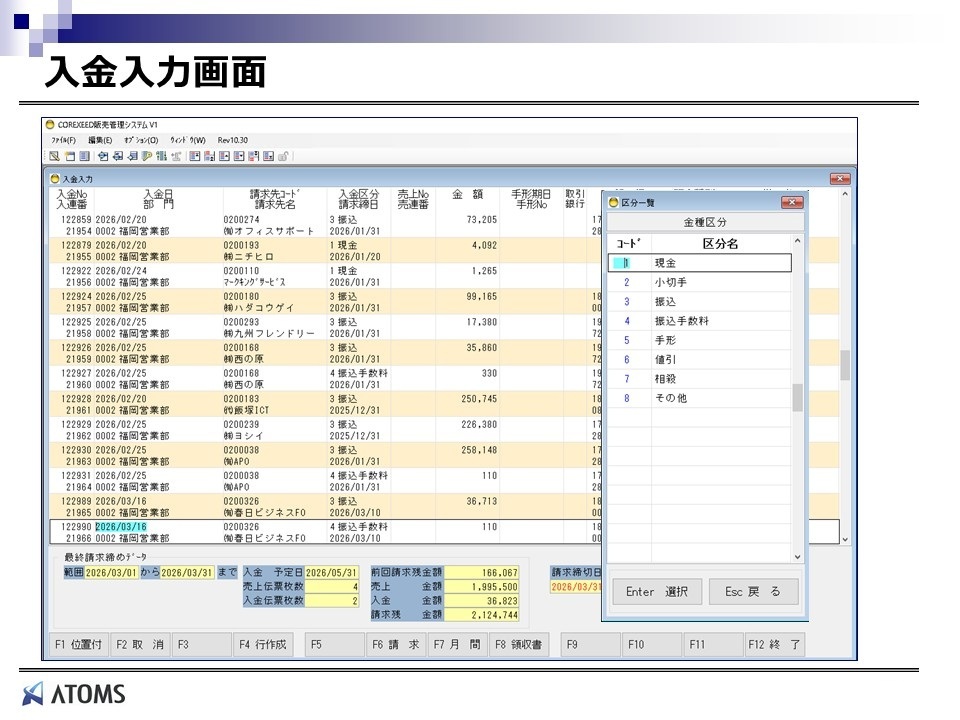Screen dimensions: 960x720
Task: Click the highlighted 2026/03/16 入金日 field
Action: [x=121, y=526]
